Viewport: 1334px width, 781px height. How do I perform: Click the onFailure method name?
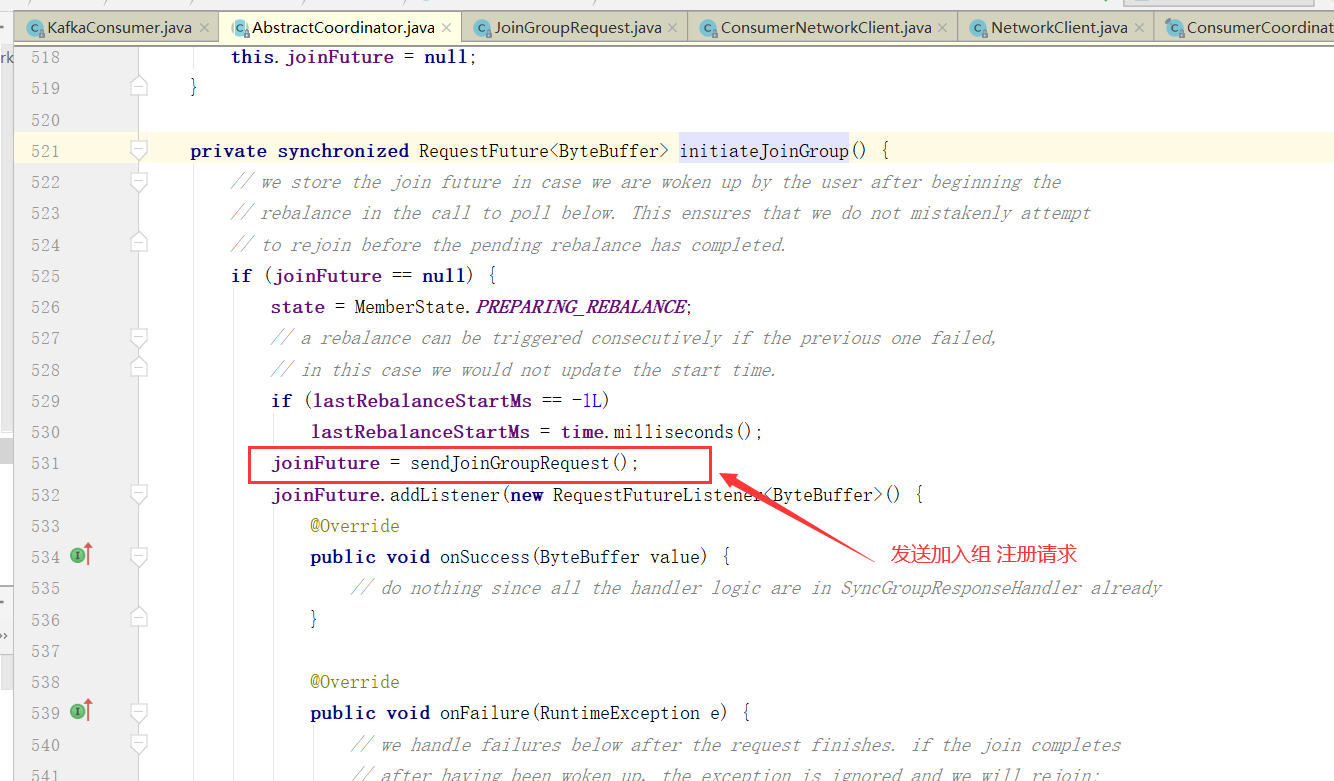485,713
